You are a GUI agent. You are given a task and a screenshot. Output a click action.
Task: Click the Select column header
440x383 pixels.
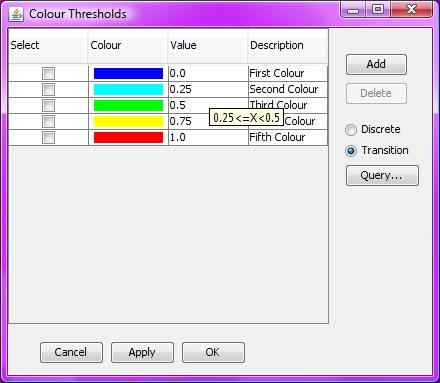point(48,46)
